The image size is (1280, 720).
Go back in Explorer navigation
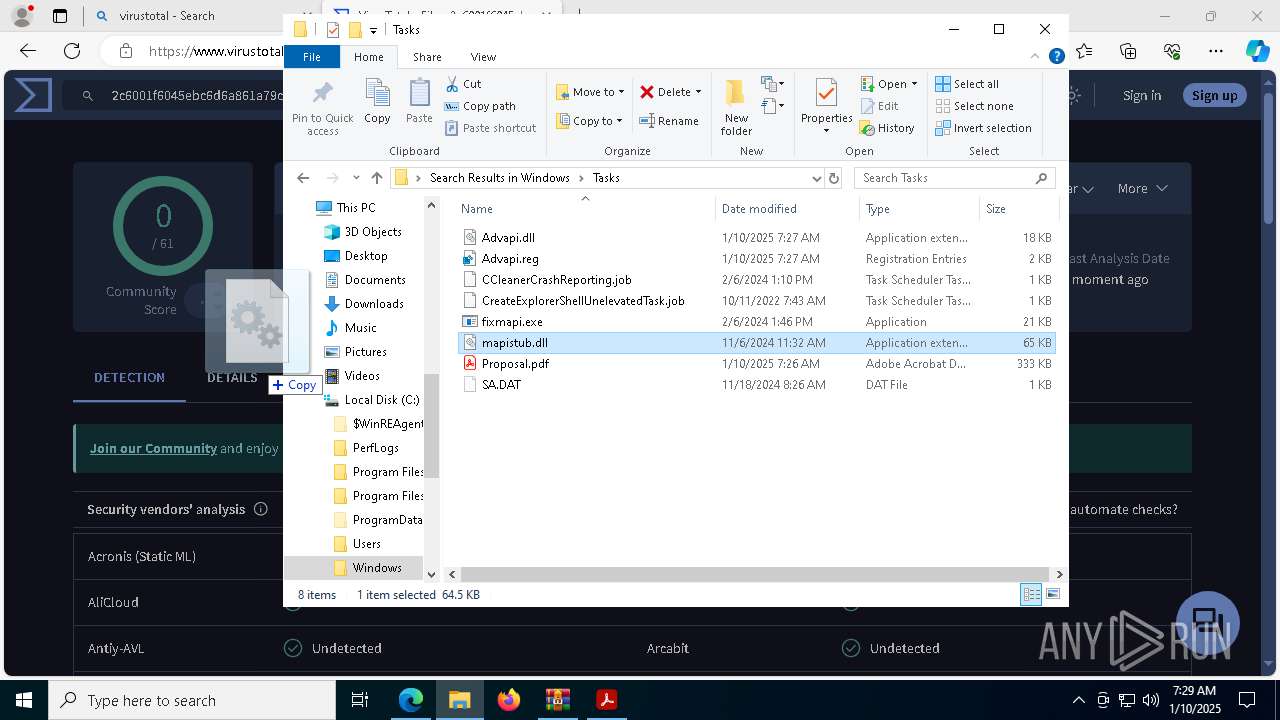coord(303,178)
